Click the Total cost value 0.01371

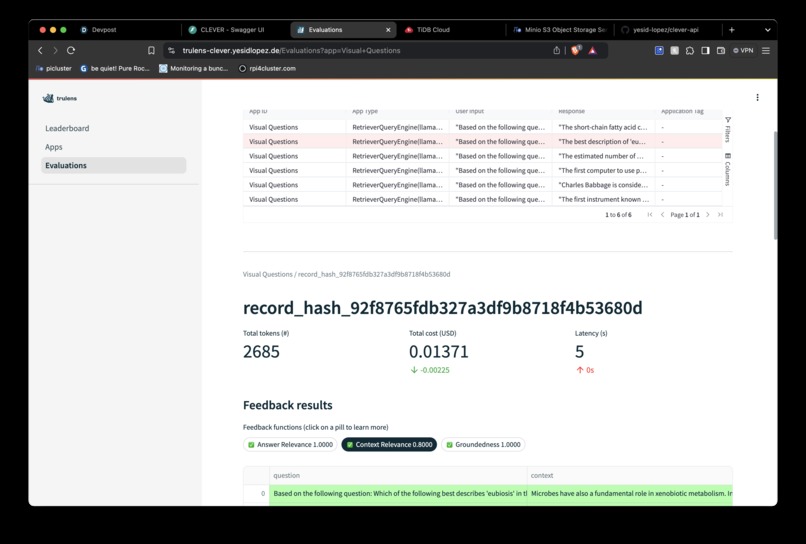pos(438,352)
